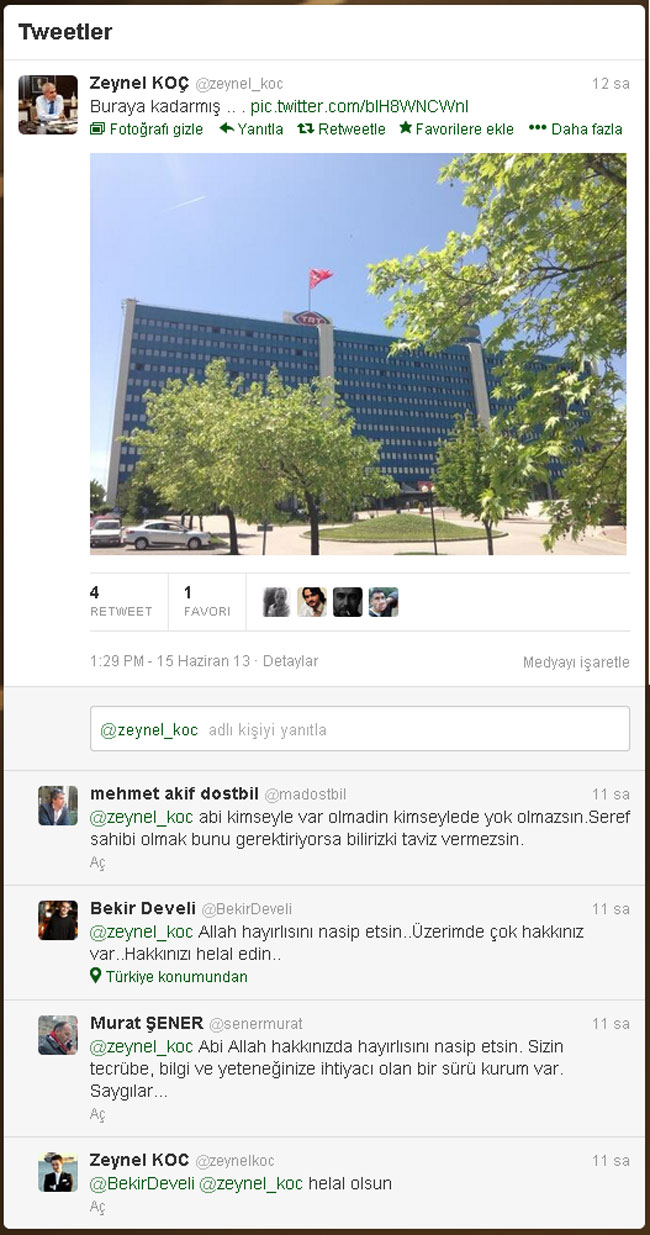This screenshot has height=1235, width=650.
Task: Open Murat ŞENER's profile avatar
Action: click(58, 1035)
